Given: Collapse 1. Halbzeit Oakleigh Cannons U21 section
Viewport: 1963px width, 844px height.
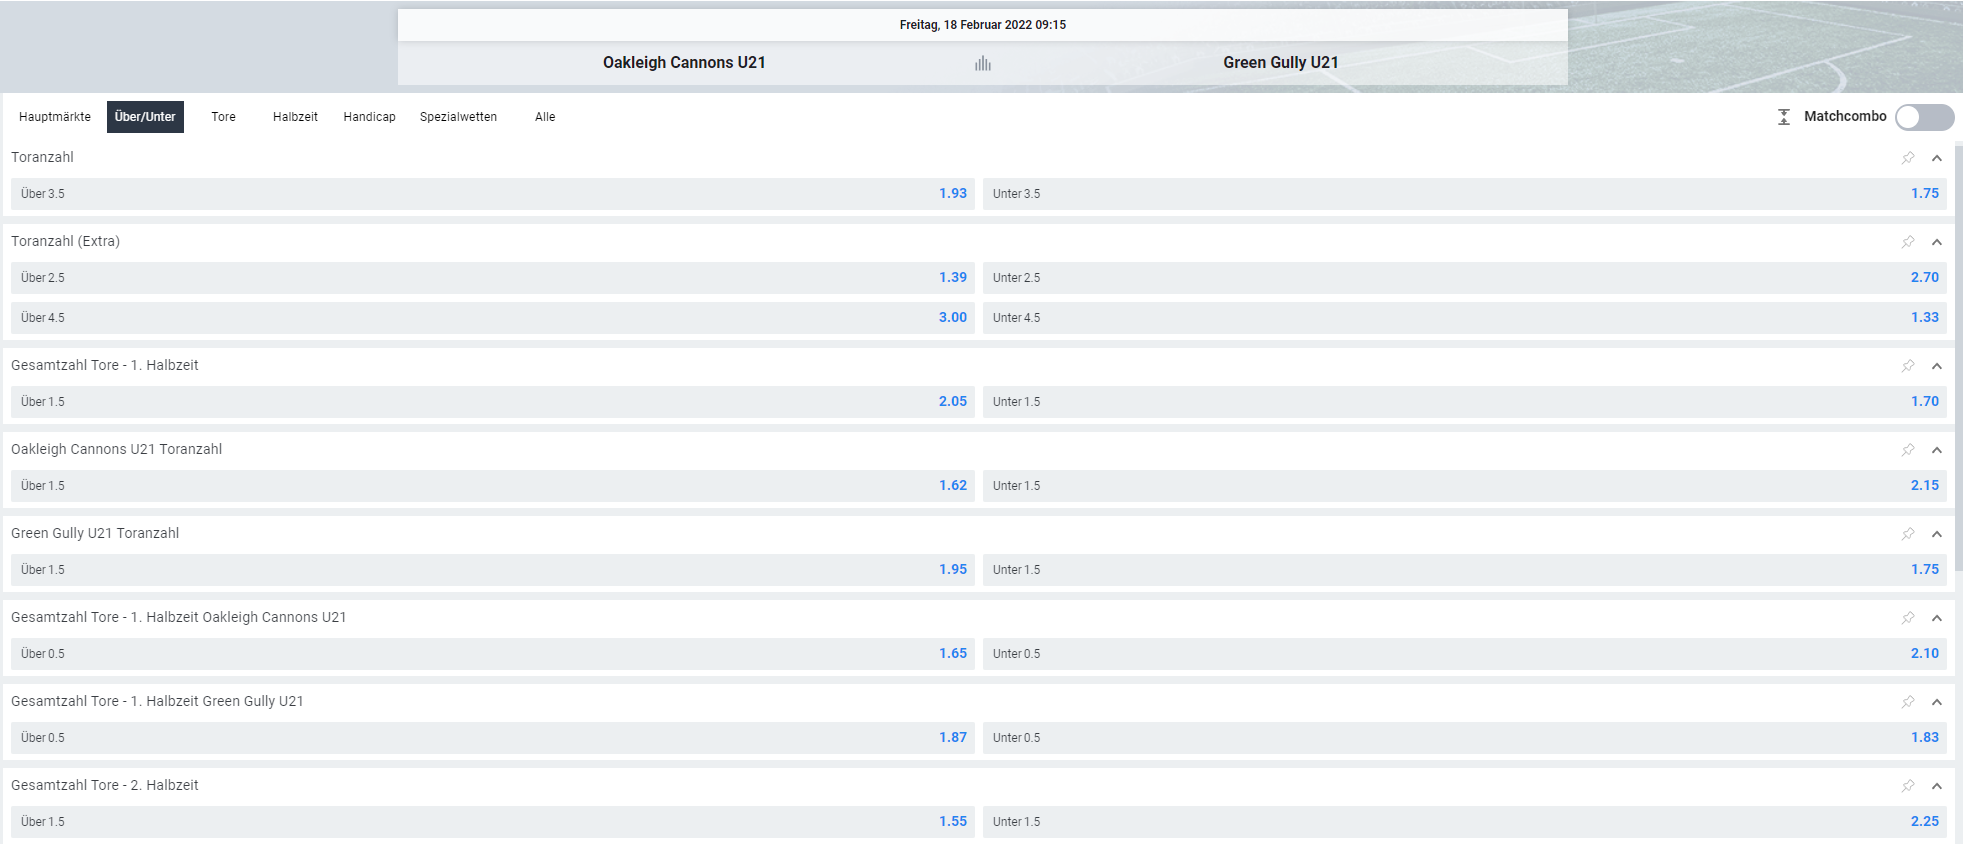Looking at the screenshot, I should (x=1937, y=618).
